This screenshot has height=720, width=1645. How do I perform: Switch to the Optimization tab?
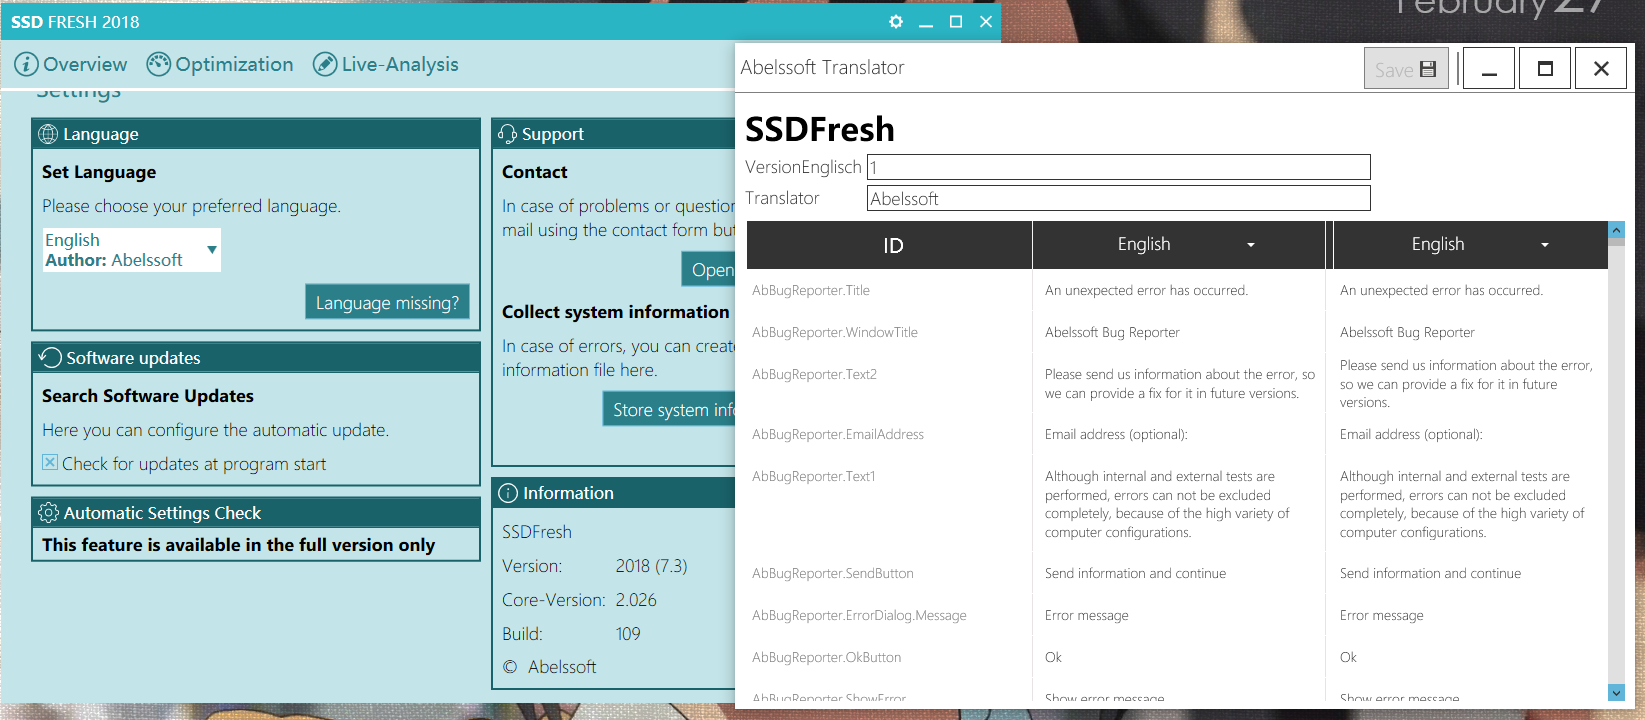(x=220, y=64)
